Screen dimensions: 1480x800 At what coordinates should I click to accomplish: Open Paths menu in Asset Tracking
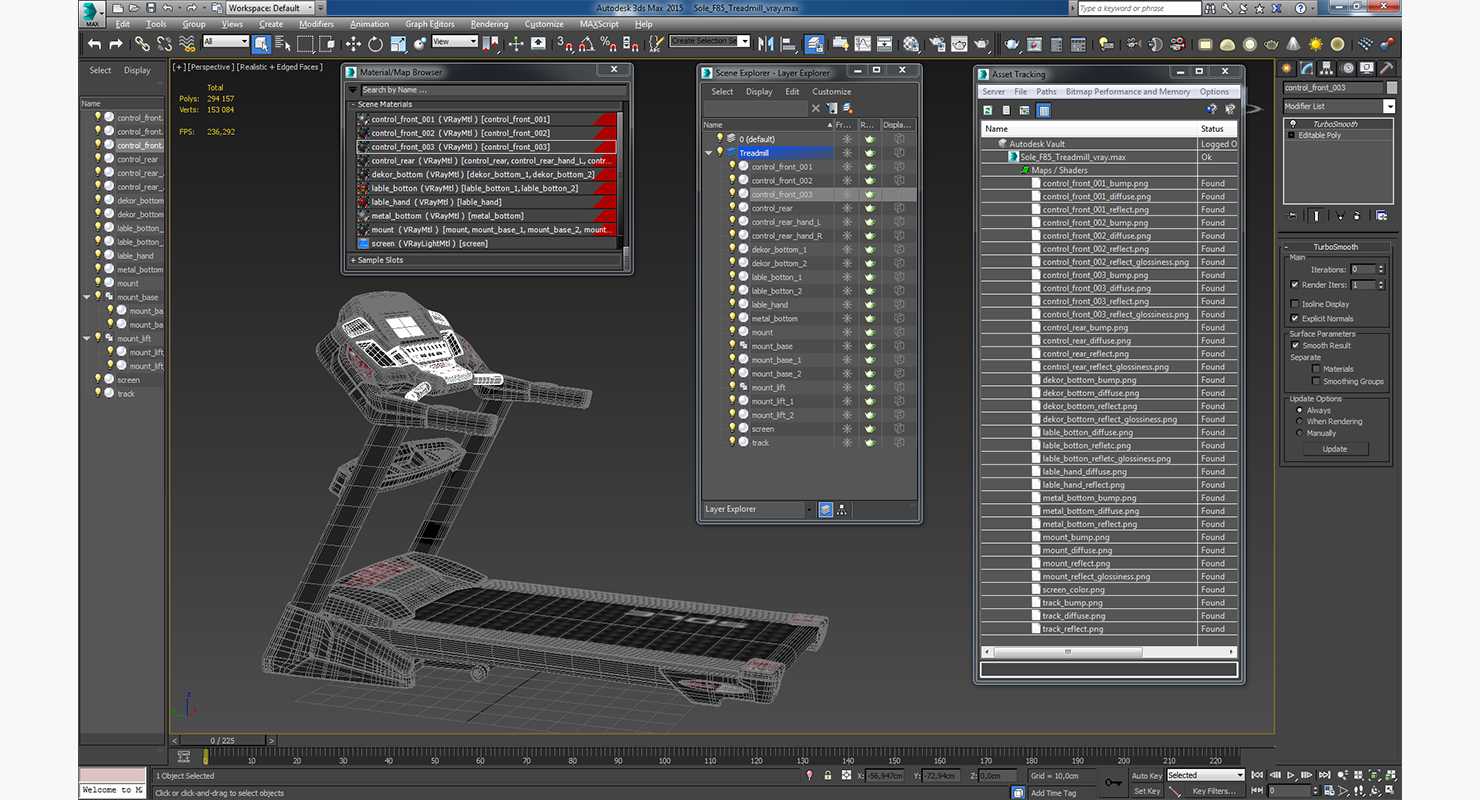[1046, 91]
